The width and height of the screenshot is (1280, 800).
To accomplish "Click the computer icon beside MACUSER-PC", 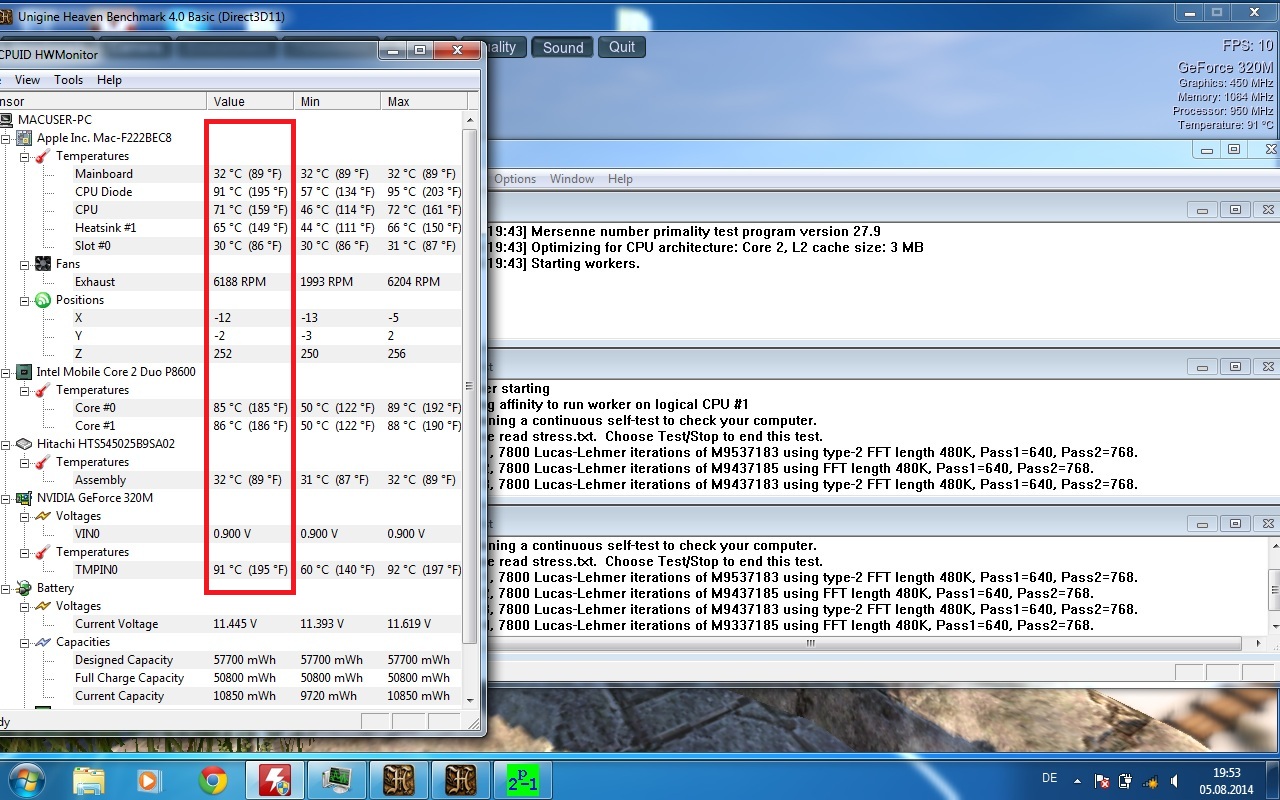I will [6, 120].
